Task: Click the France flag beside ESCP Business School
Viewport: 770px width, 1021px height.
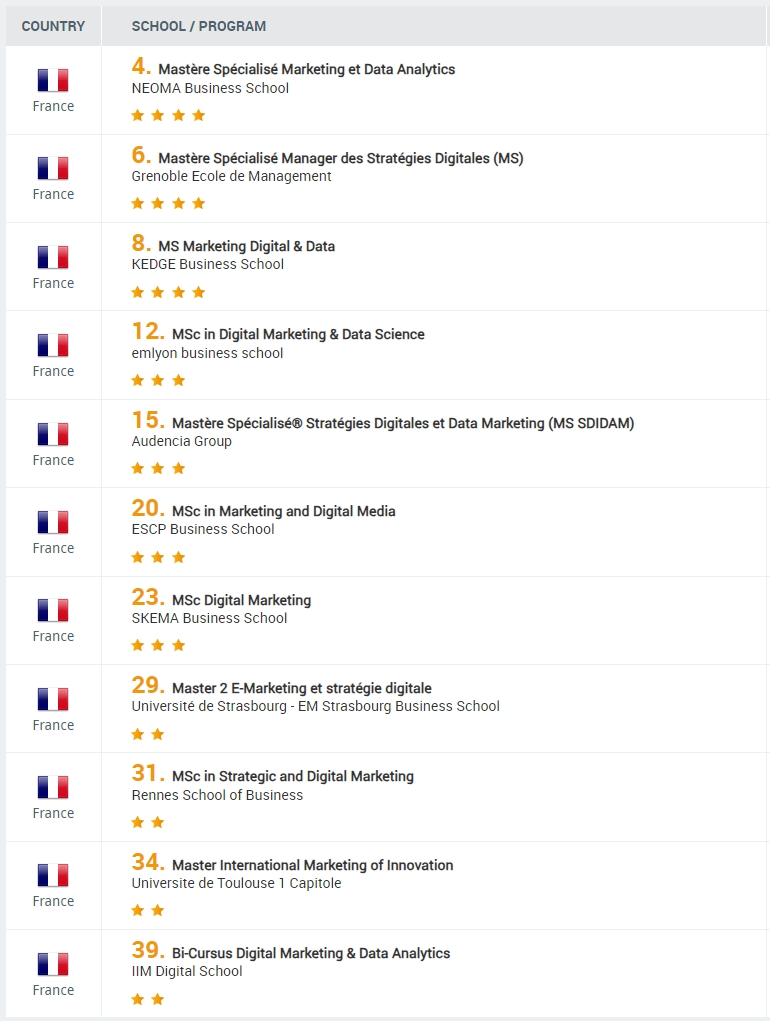Action: click(53, 522)
